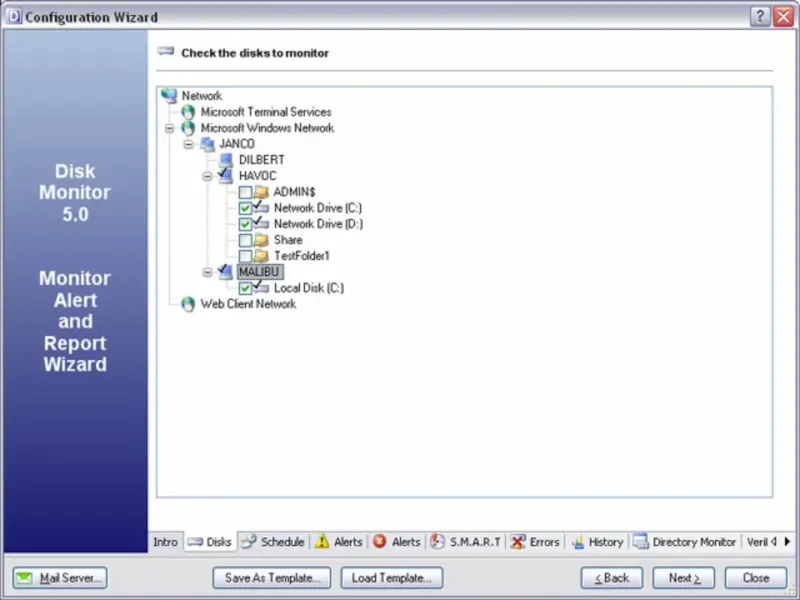Click the Close button at bottom
Image resolution: width=800 pixels, height=600 pixels.
pos(756,578)
